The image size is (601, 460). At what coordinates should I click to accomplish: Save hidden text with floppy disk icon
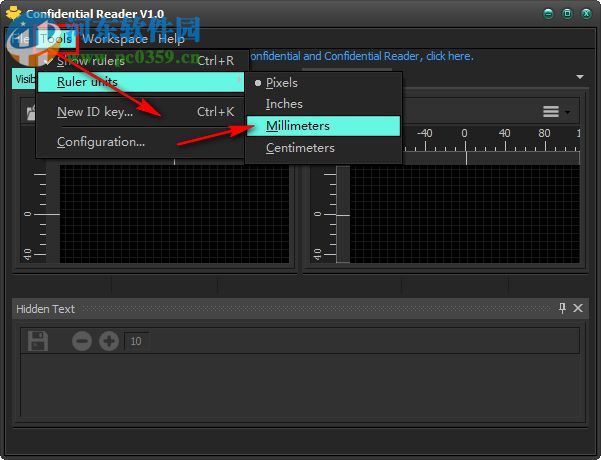(x=38, y=341)
